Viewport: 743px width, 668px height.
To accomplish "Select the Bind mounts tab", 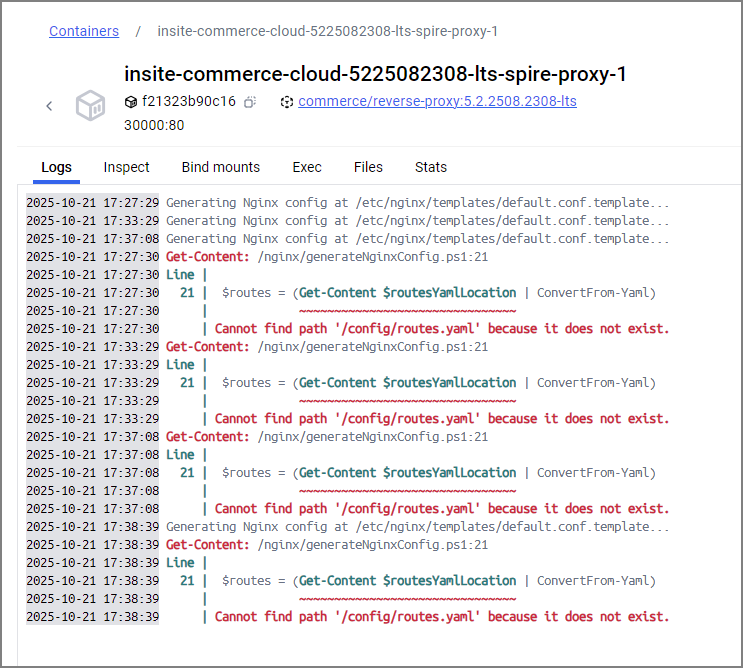I will point(220,167).
